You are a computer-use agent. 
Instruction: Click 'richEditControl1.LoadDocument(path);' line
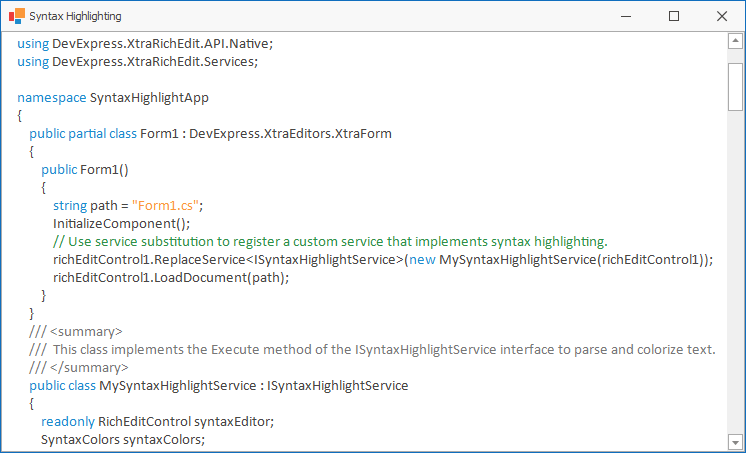point(171,278)
